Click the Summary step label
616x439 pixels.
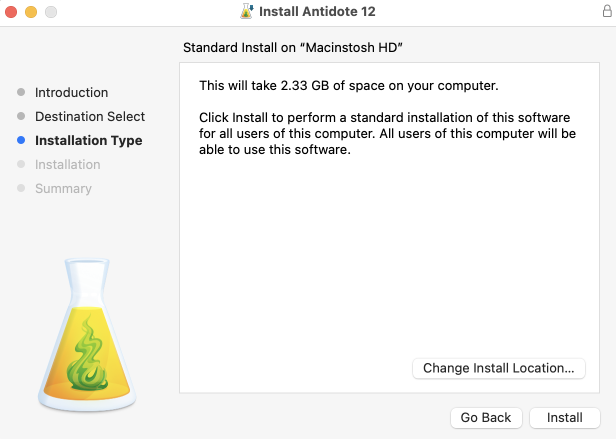63,189
